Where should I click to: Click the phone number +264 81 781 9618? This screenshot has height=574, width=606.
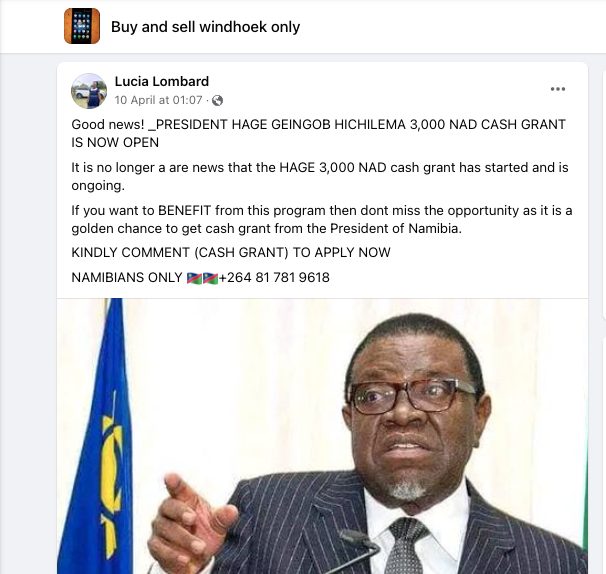274,278
